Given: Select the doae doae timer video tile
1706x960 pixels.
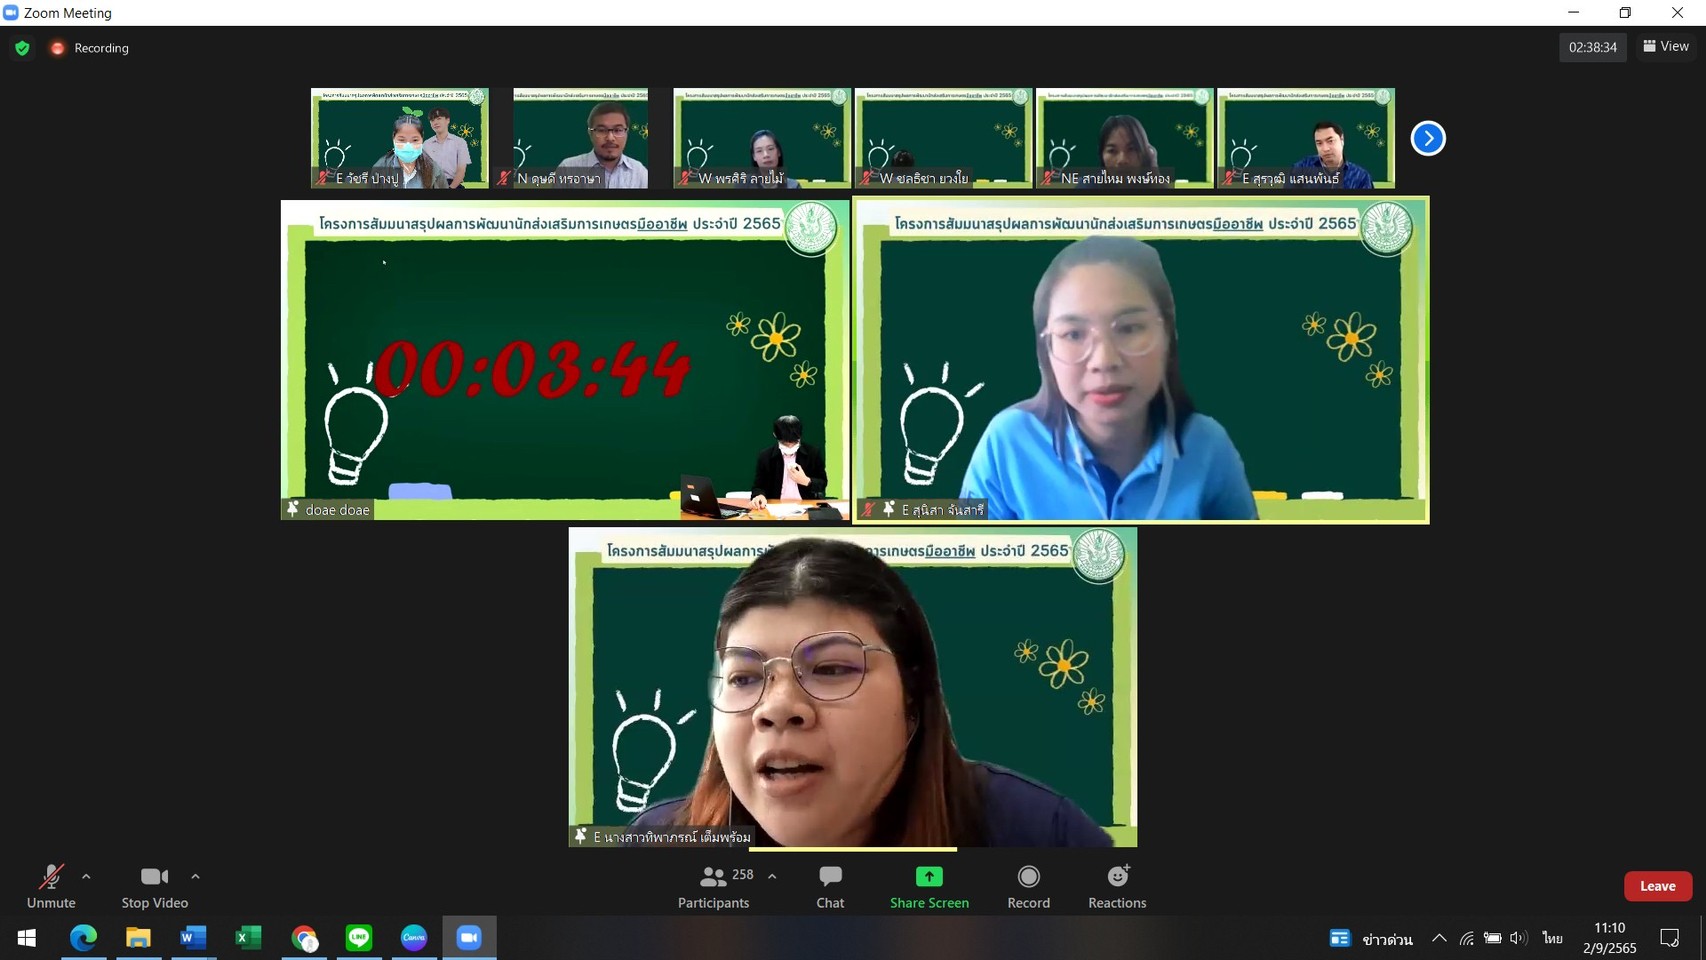Looking at the screenshot, I should [565, 360].
